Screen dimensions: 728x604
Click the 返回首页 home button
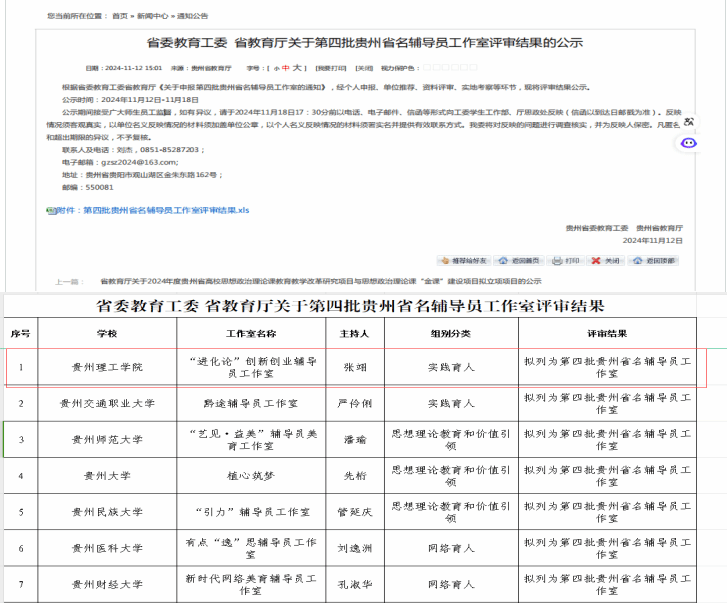click(x=518, y=260)
